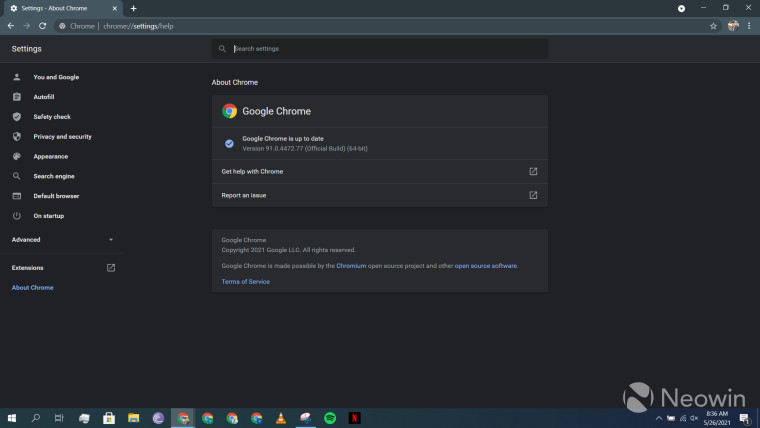Open Netflix from taskbar

pyautogui.click(x=354, y=418)
